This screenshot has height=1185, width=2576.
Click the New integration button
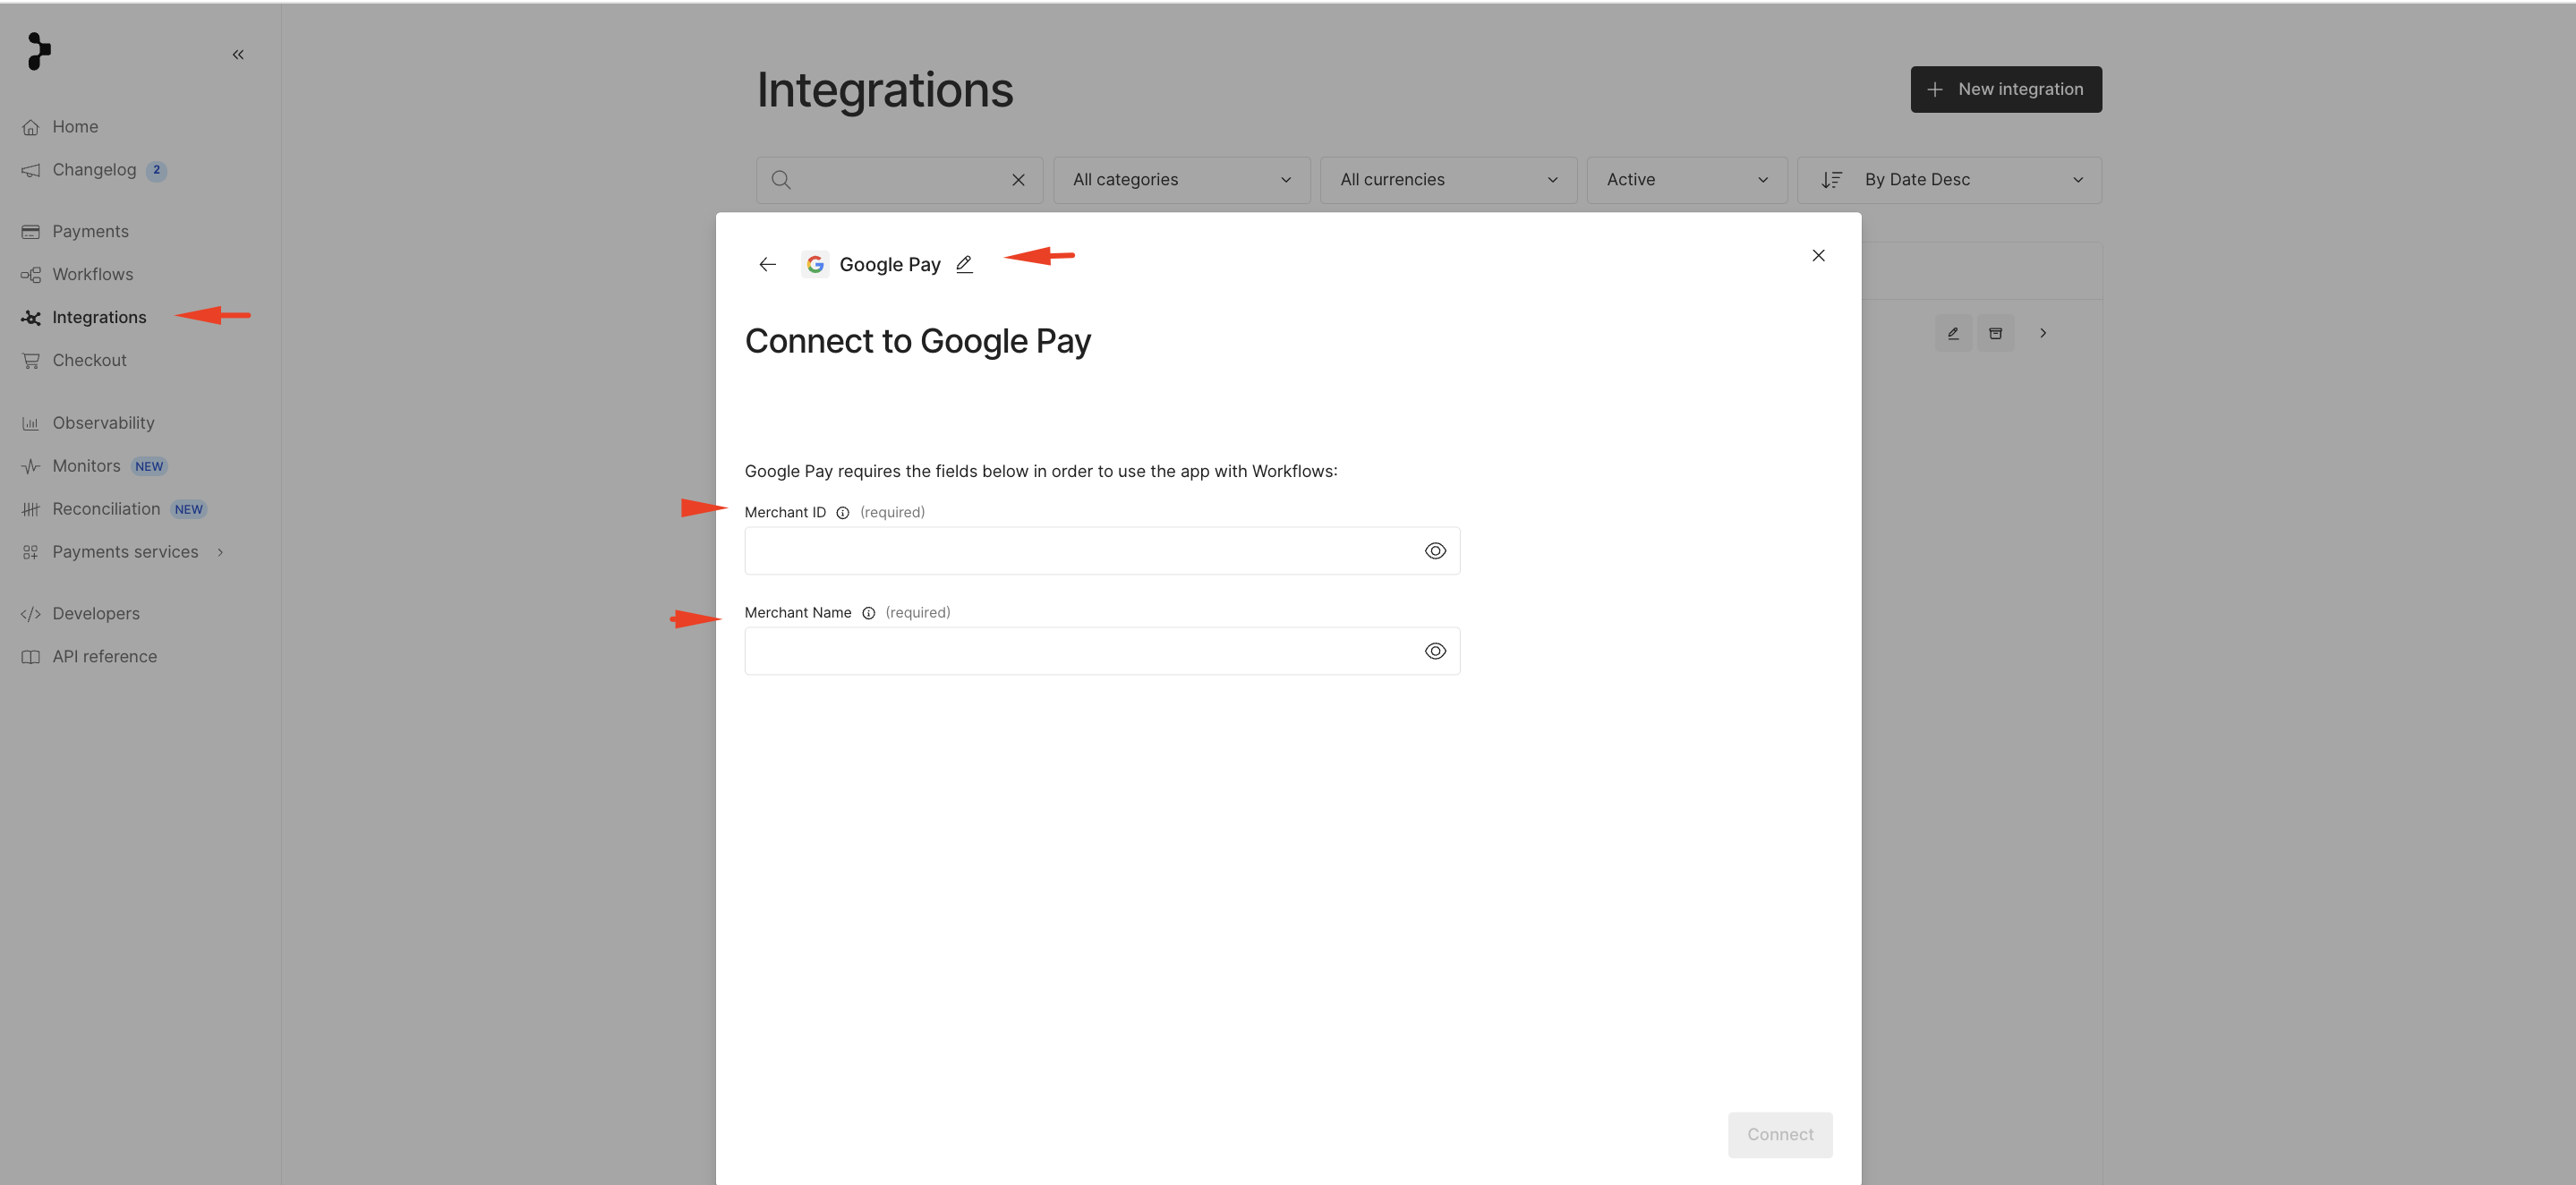tap(2006, 90)
